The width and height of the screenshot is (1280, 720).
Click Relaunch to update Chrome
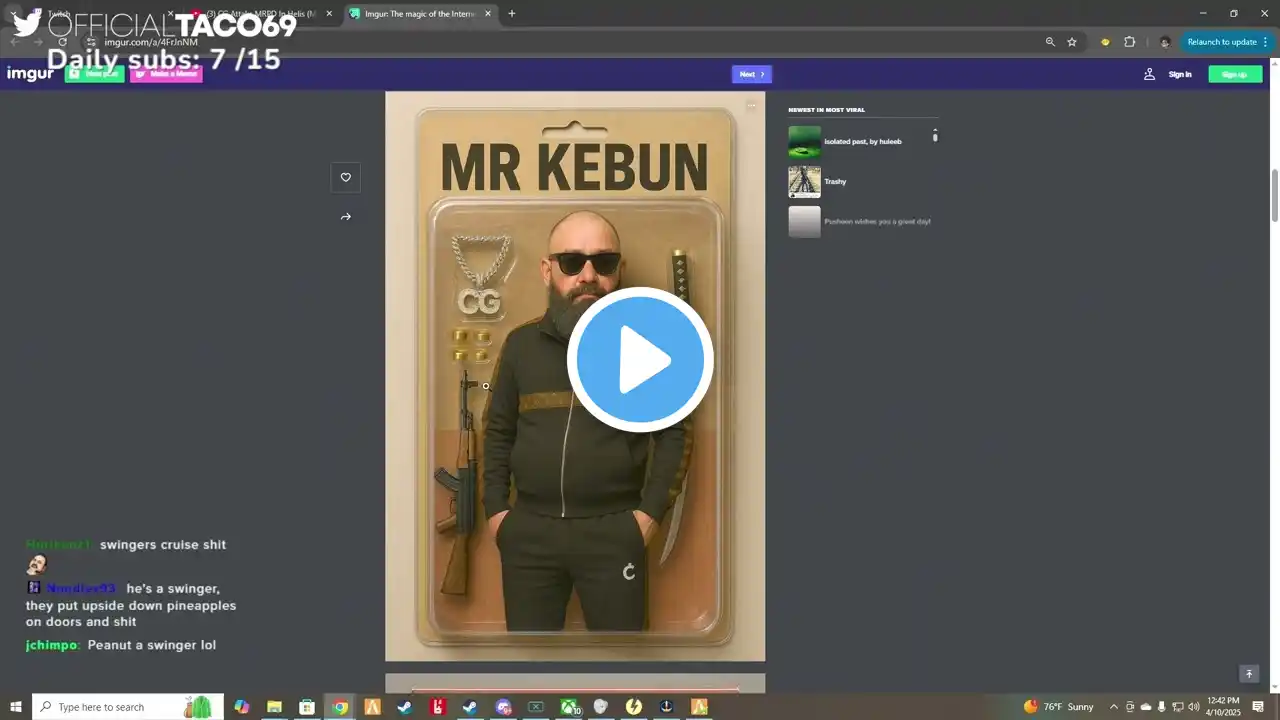1222,42
